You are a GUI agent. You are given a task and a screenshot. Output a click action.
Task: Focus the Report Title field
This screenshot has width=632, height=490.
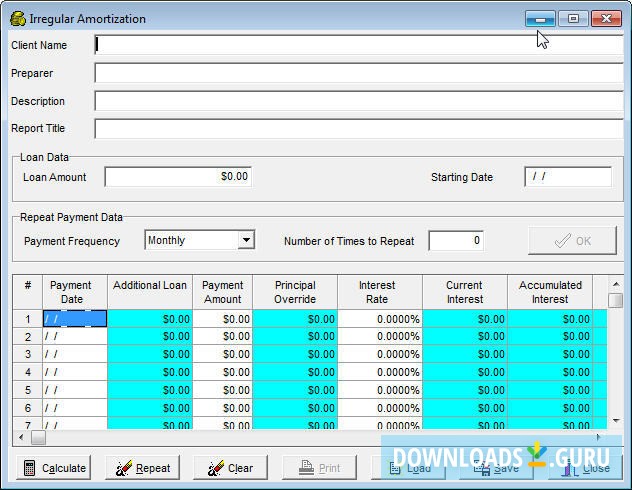tap(359, 129)
